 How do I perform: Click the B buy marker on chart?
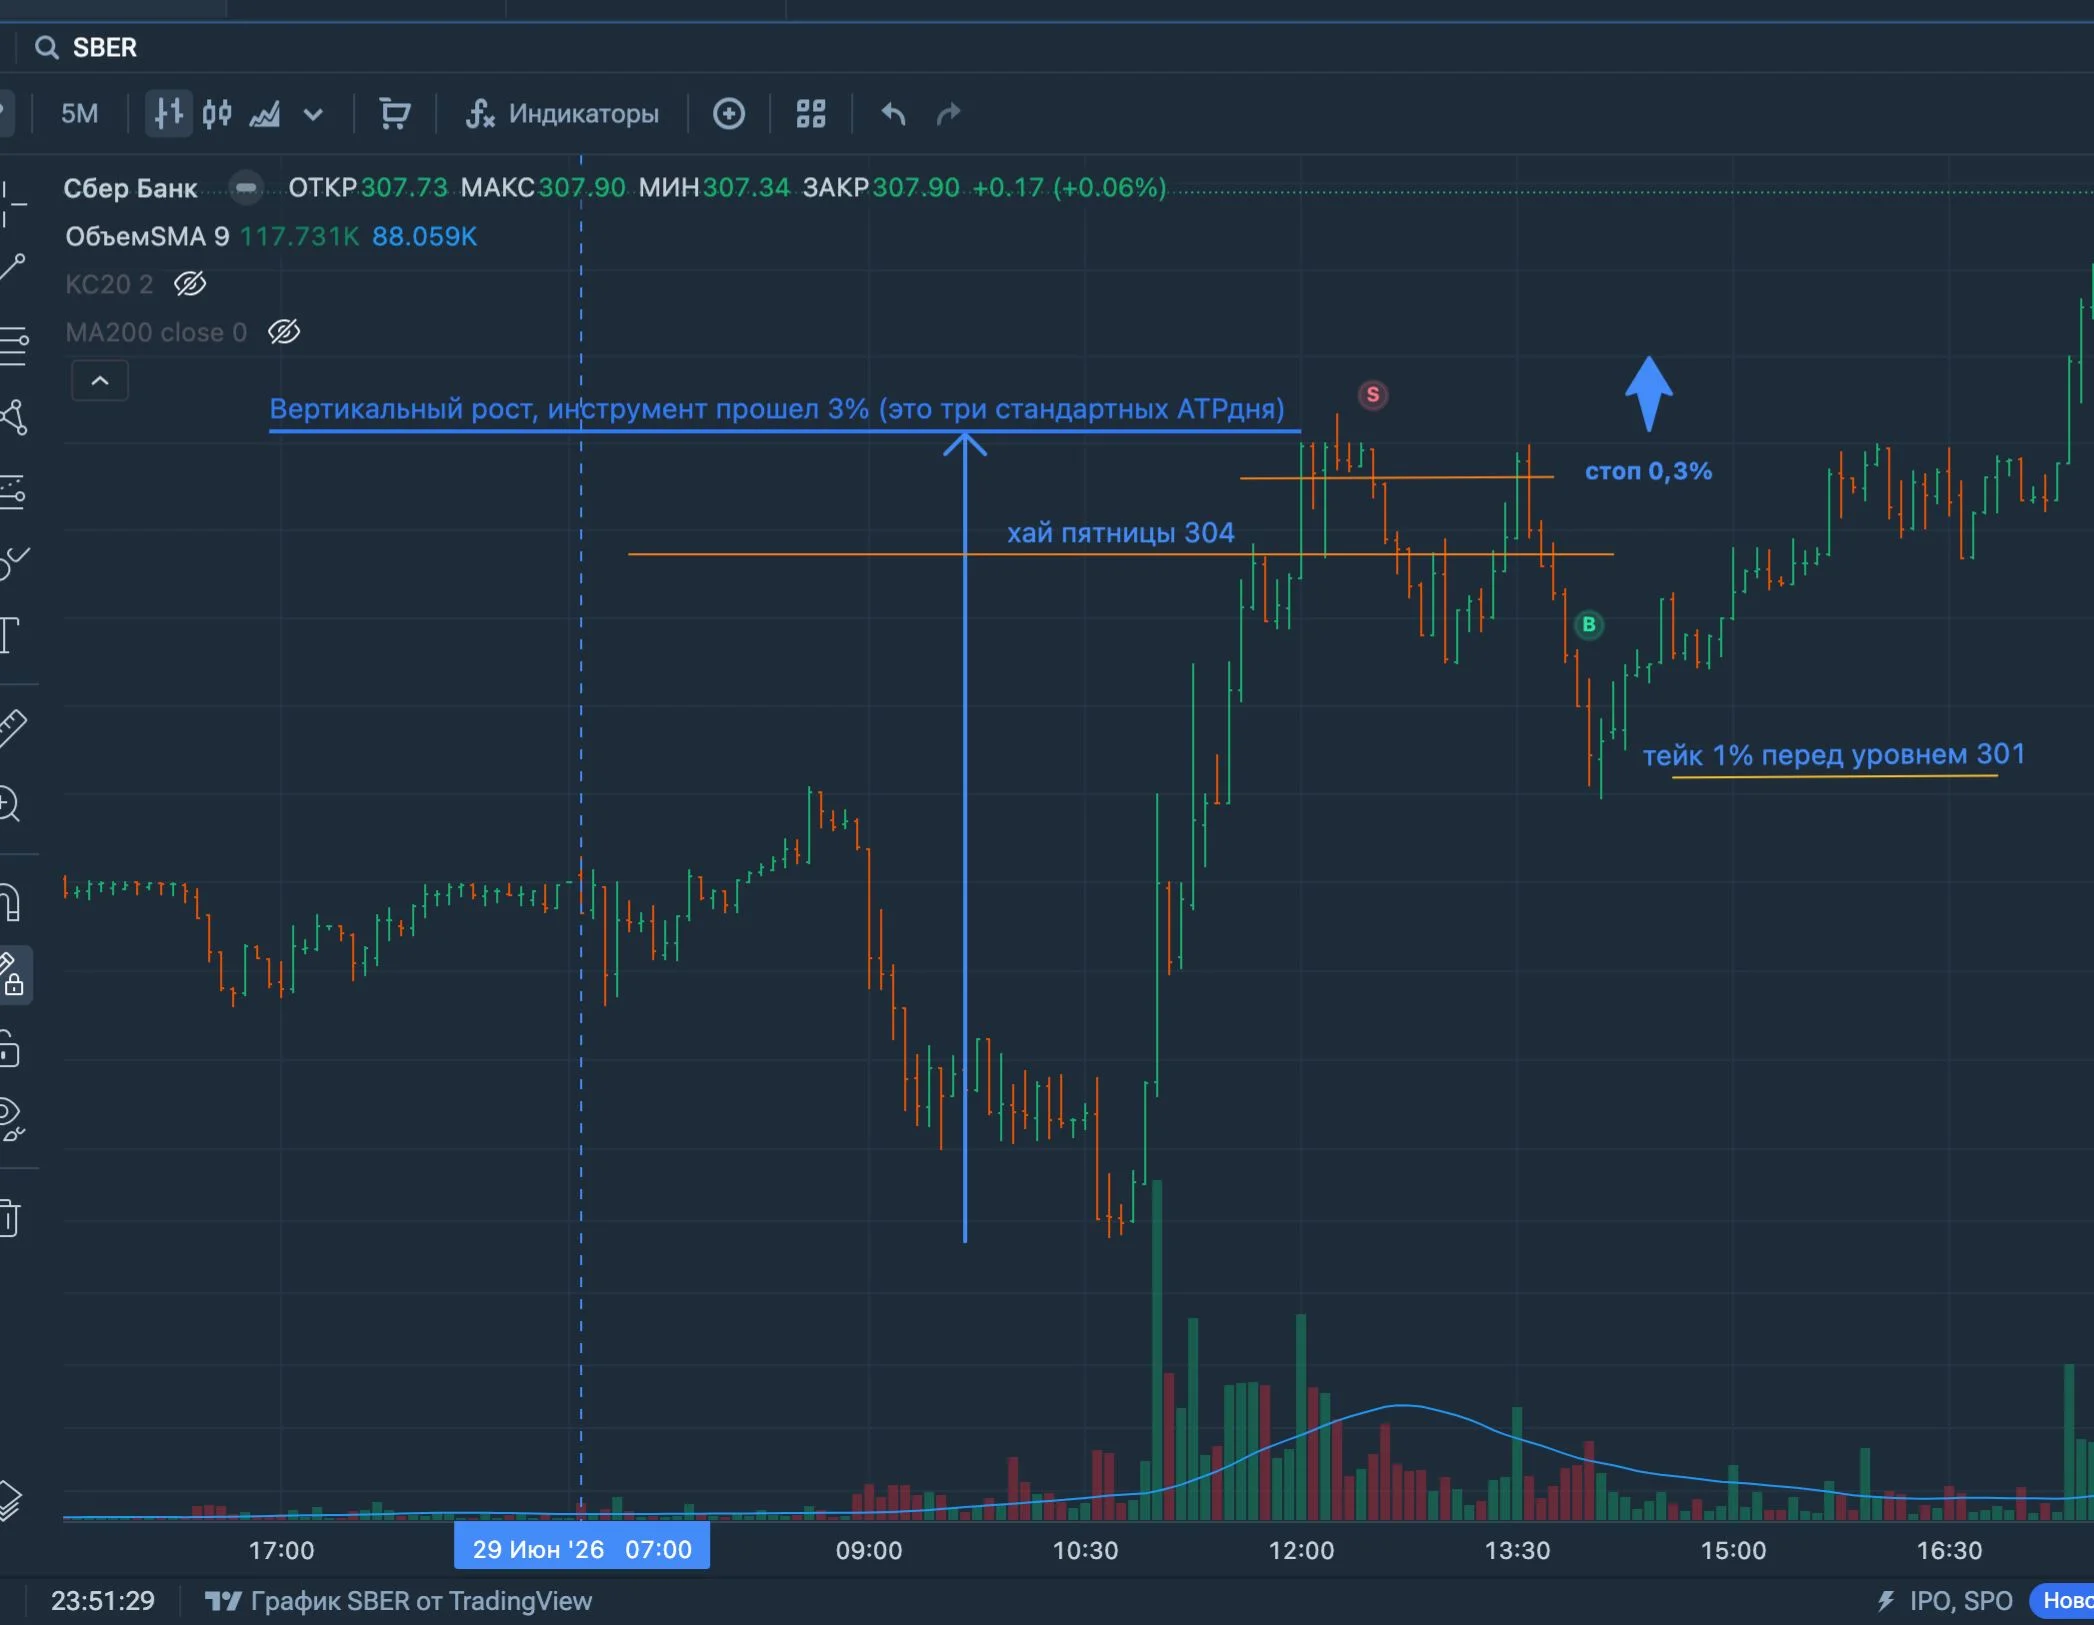point(1589,625)
